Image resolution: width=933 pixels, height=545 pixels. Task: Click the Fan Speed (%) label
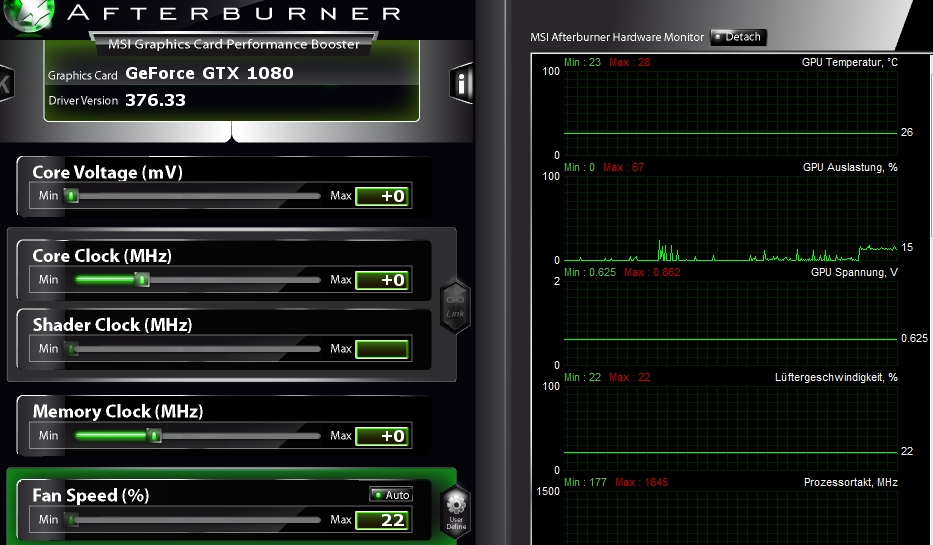(90, 495)
